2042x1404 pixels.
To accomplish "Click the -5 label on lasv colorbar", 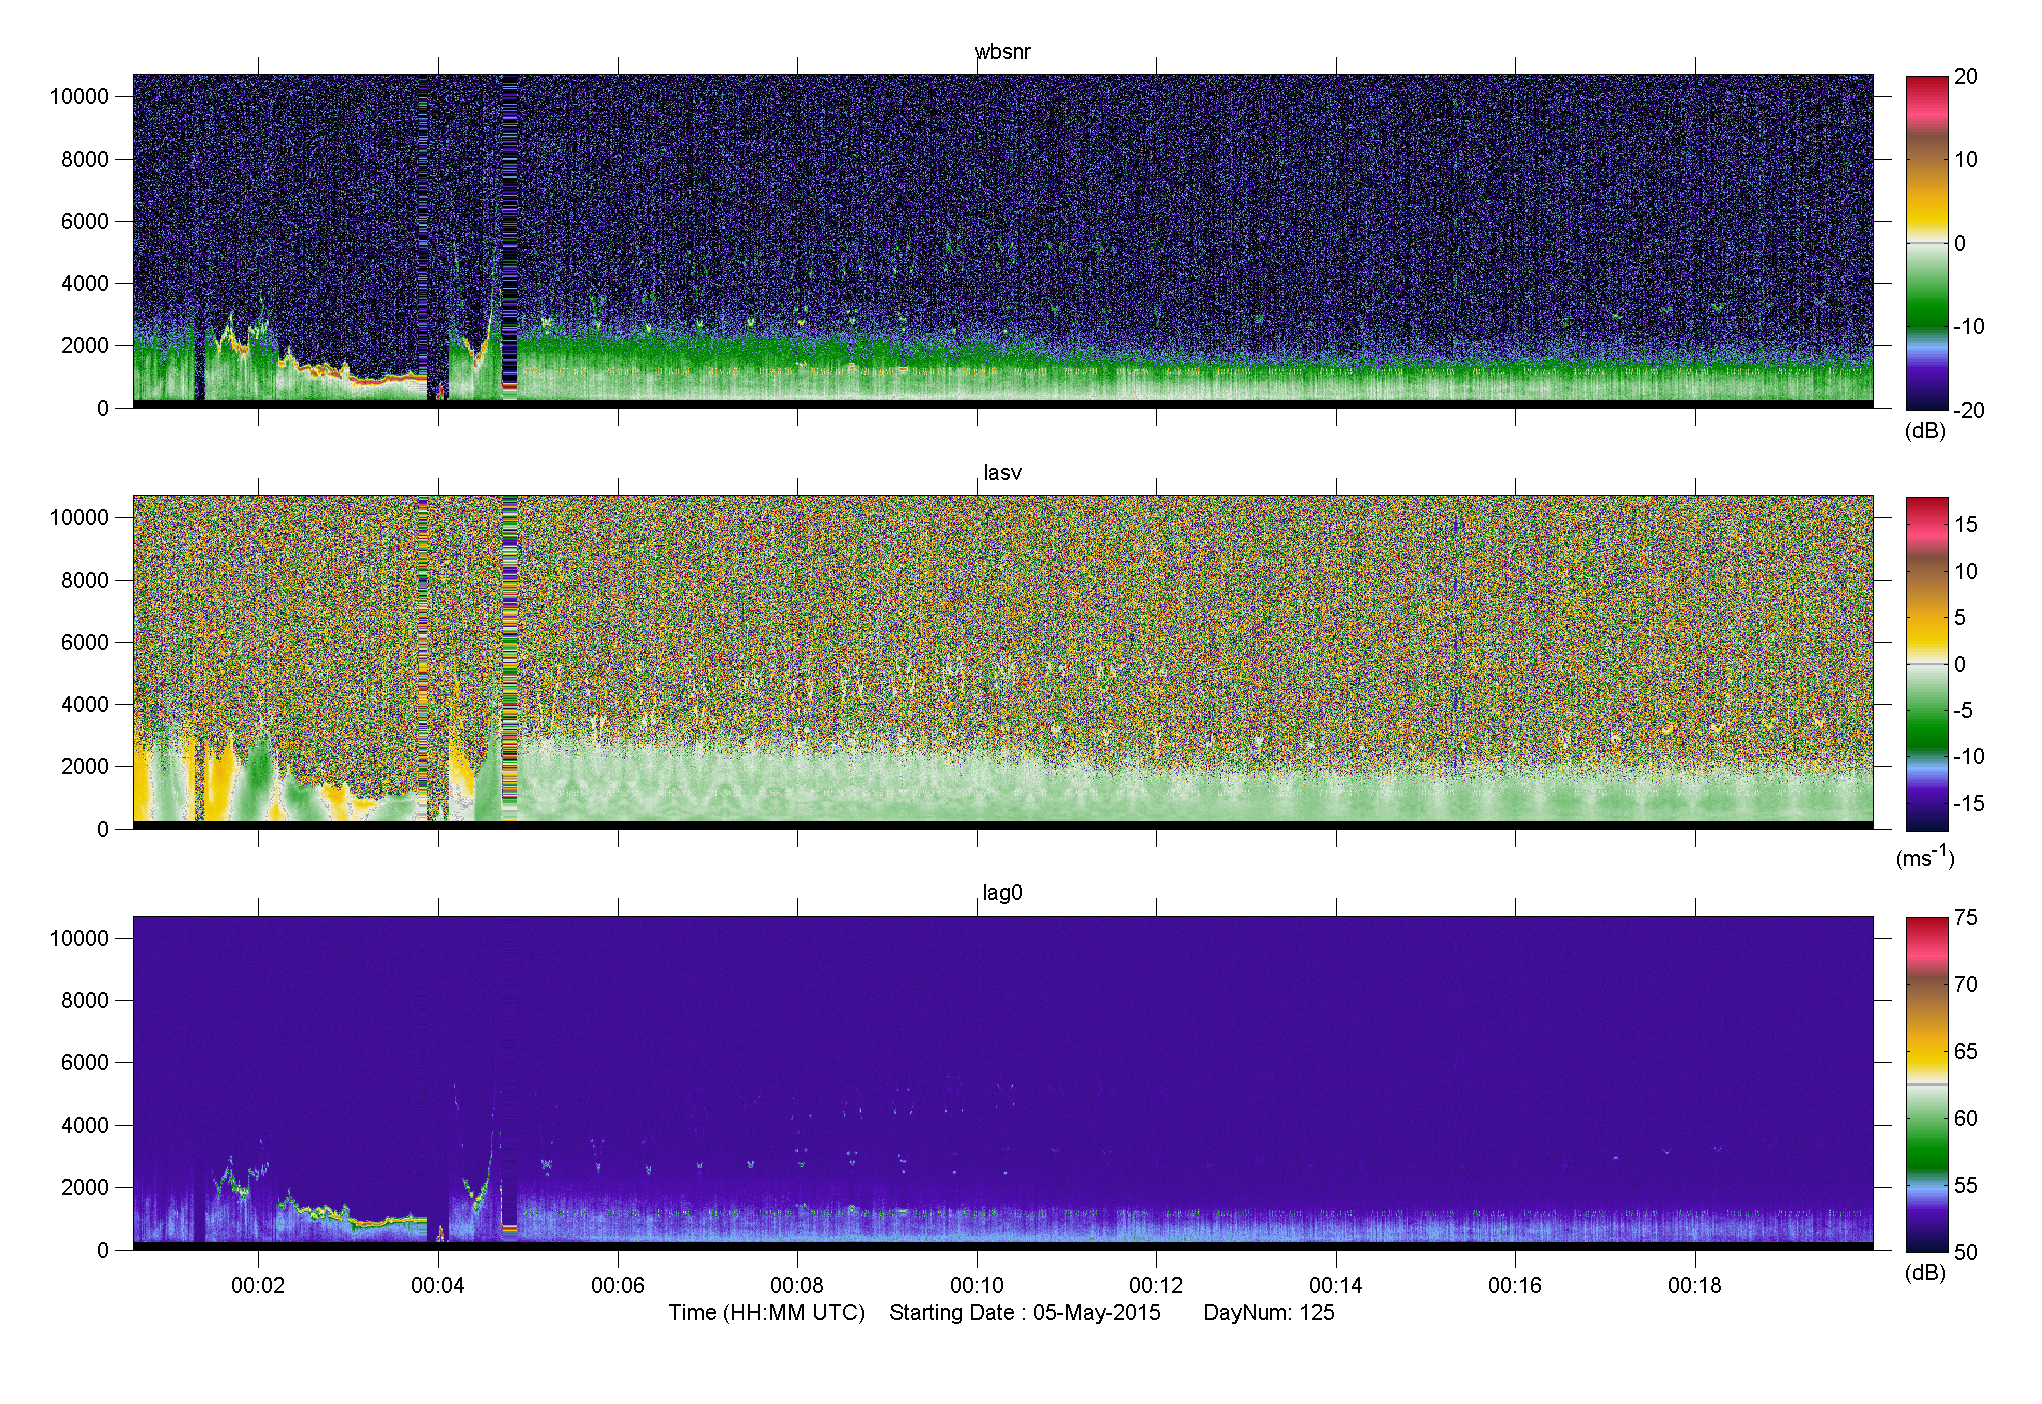I will pos(1963,711).
